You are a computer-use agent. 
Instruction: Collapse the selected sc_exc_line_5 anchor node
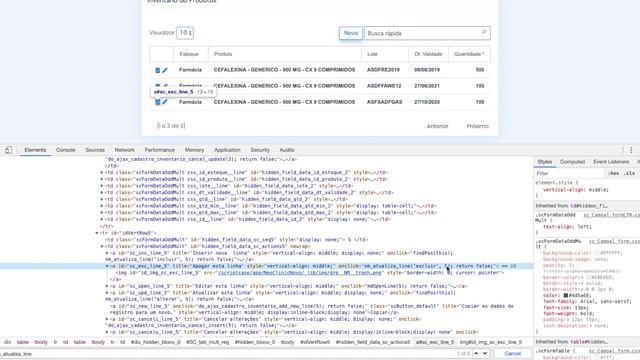(107, 266)
